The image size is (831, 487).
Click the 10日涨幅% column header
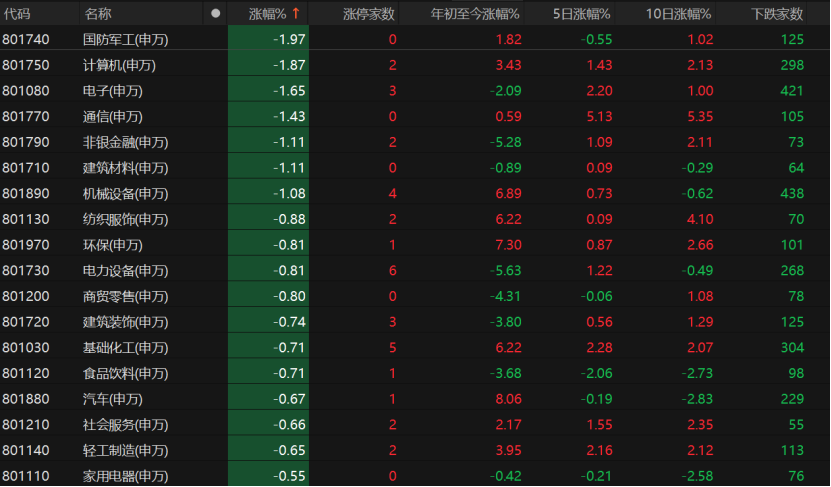pyautogui.click(x=677, y=14)
